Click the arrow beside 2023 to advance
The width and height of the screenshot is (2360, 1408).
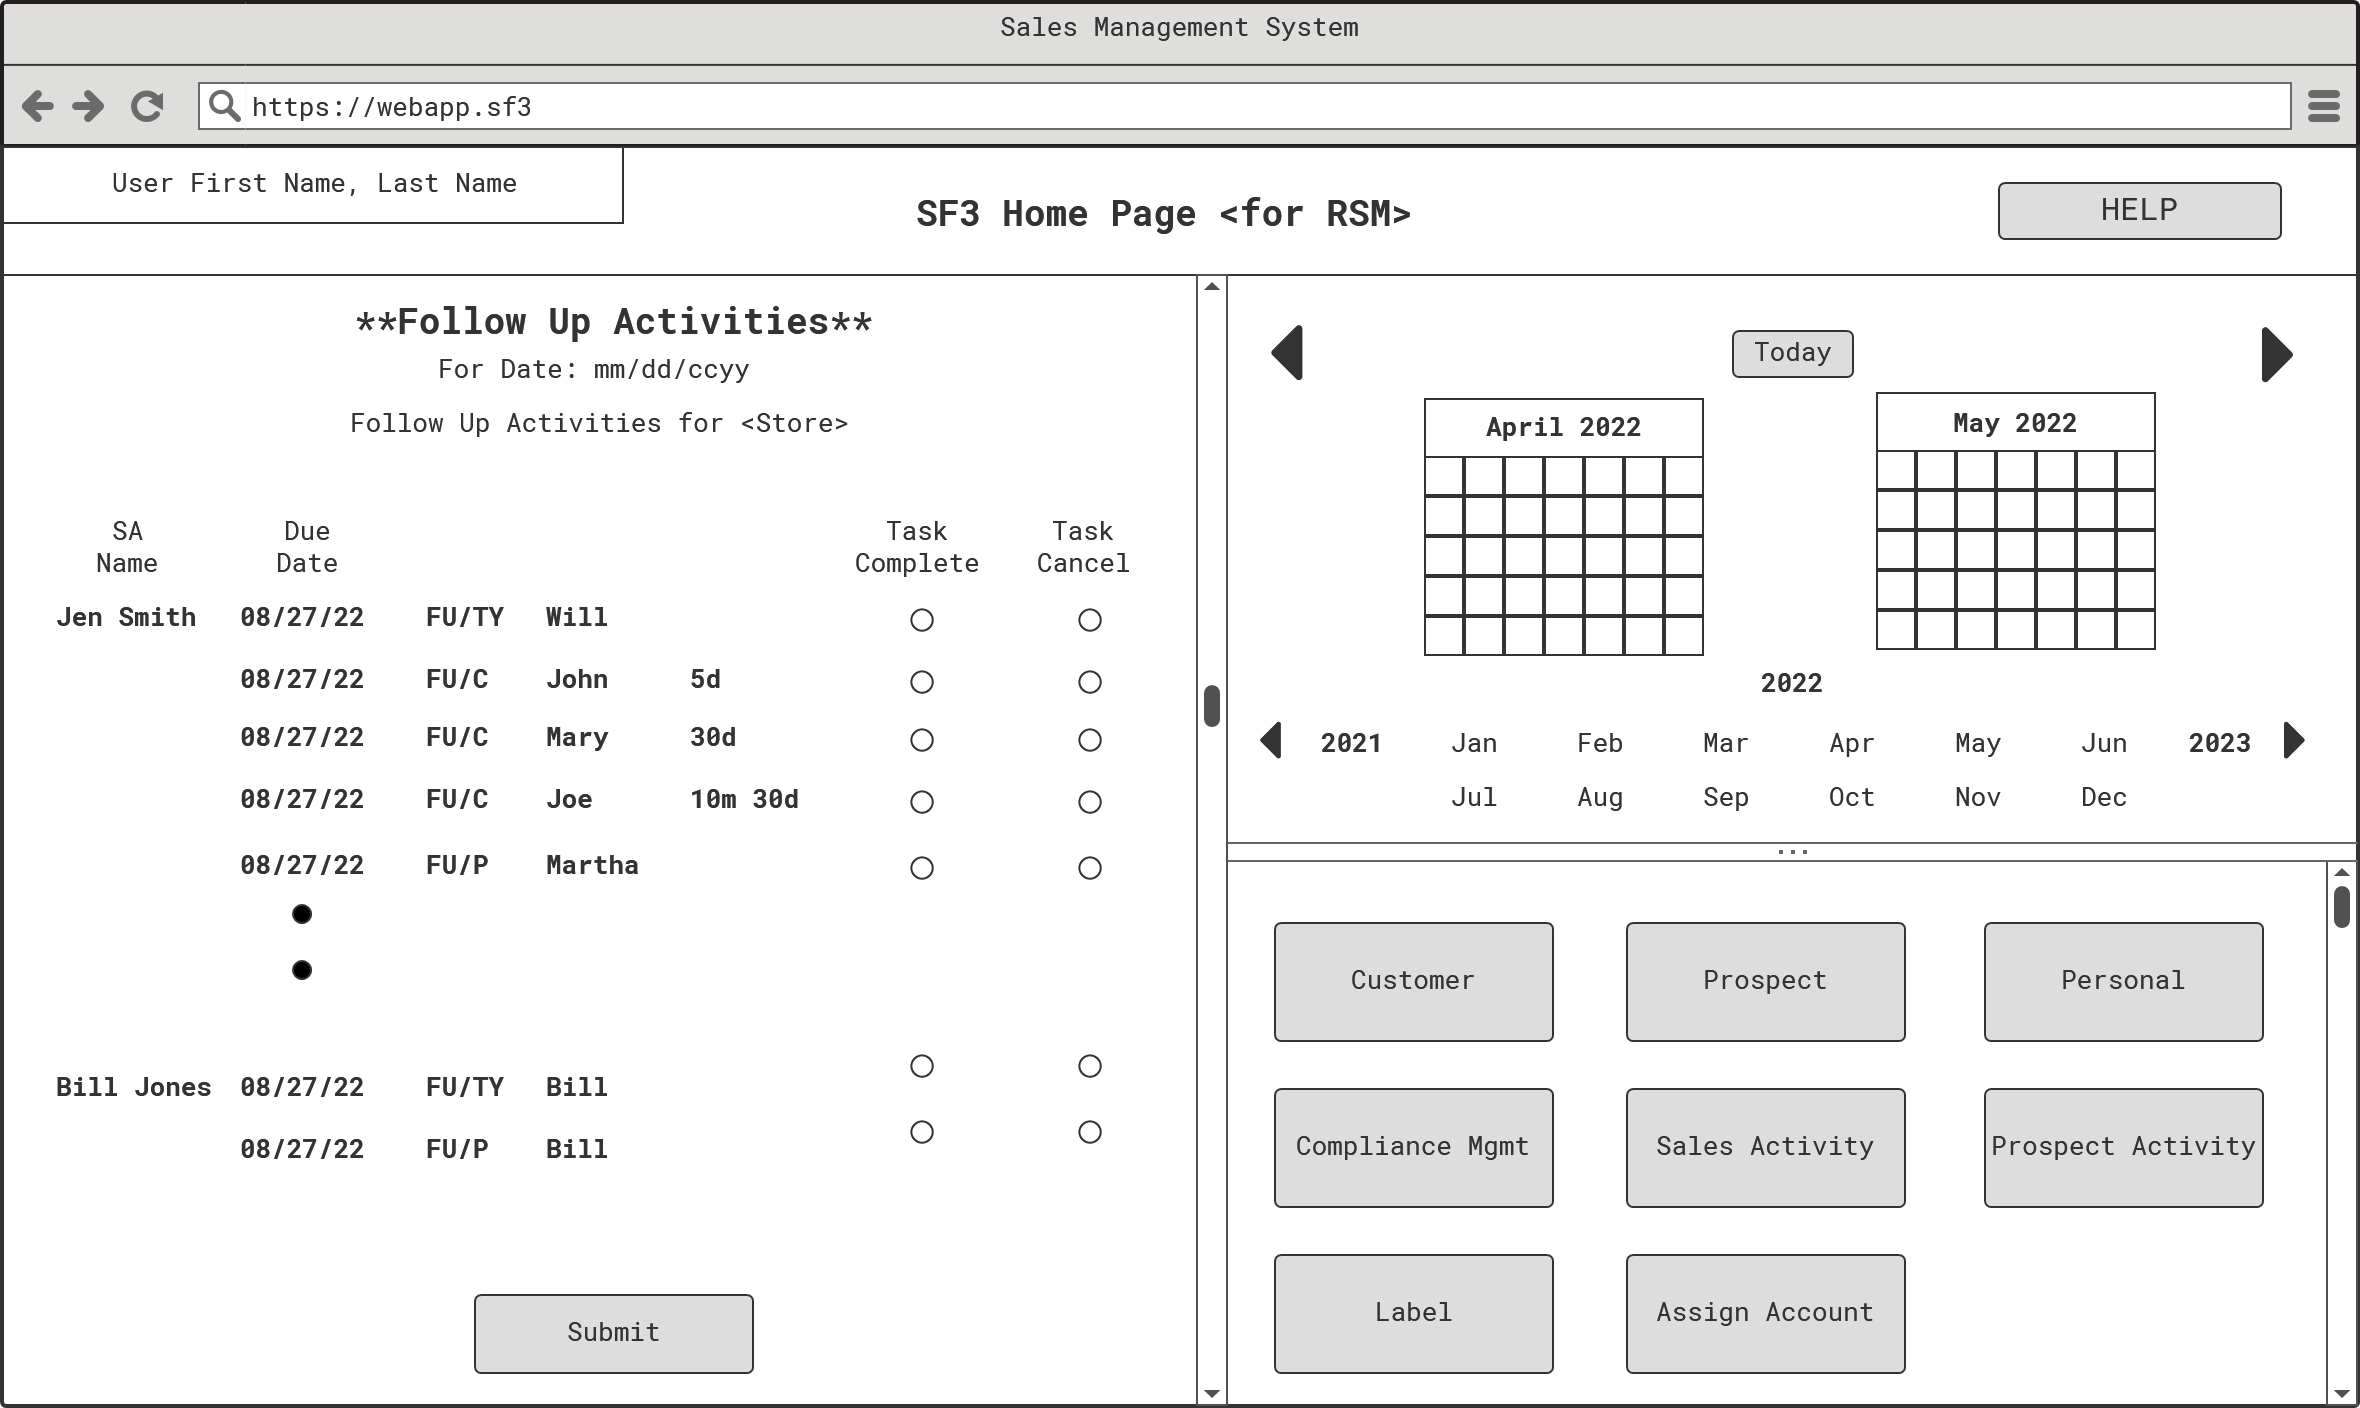point(2294,741)
